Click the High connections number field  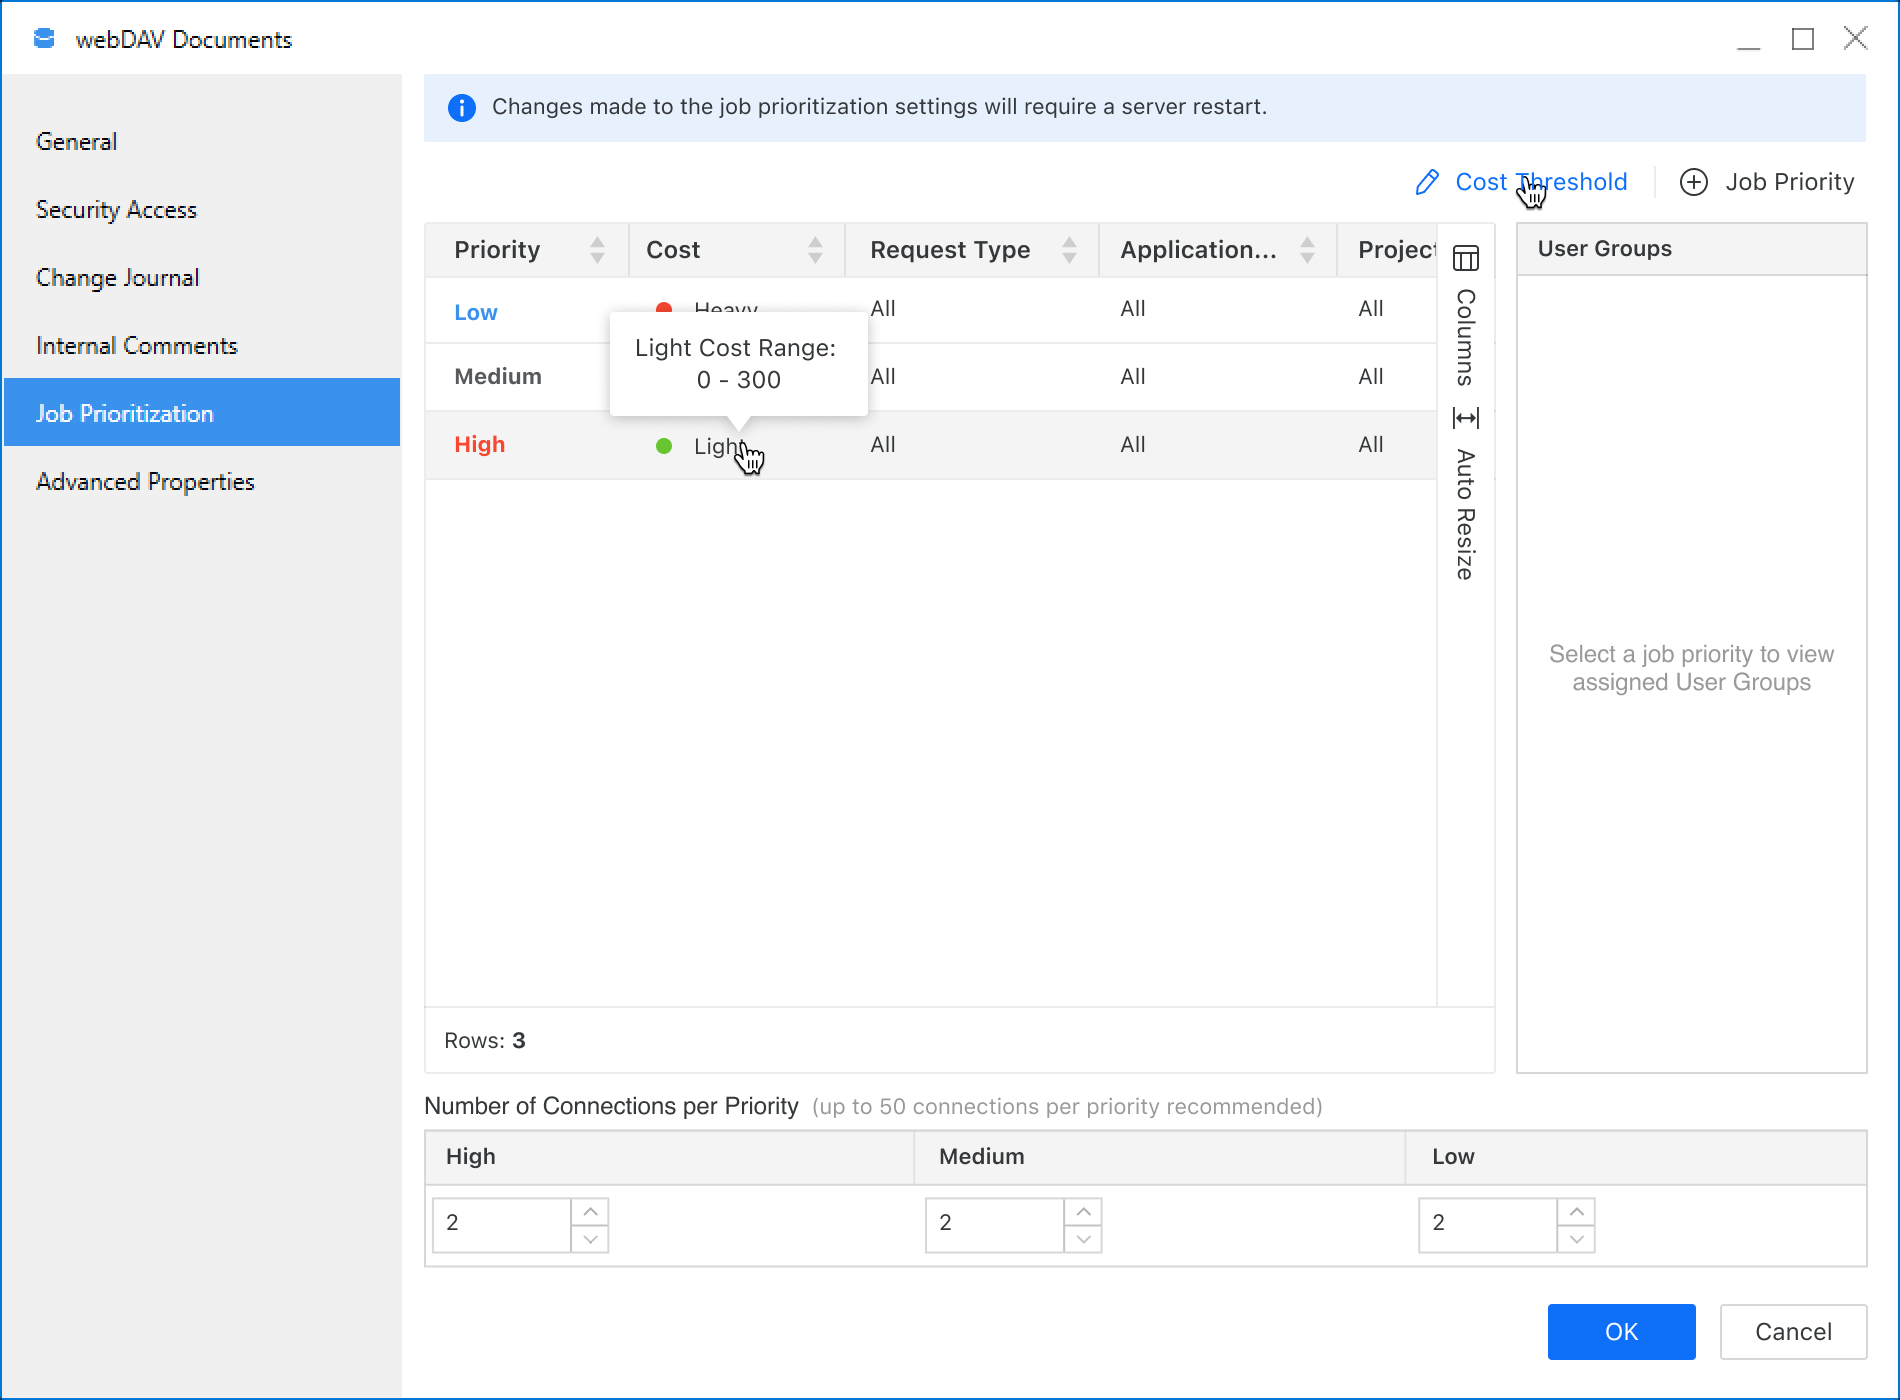502,1224
